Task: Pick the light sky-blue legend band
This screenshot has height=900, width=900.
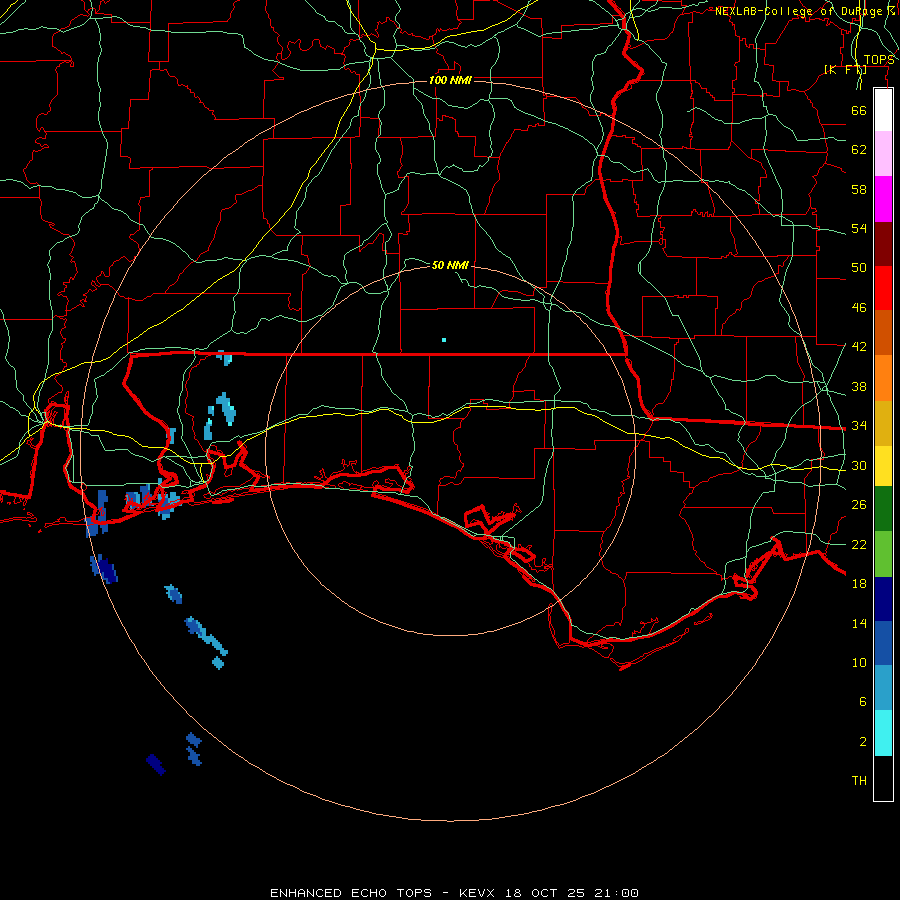Action: pos(883,688)
